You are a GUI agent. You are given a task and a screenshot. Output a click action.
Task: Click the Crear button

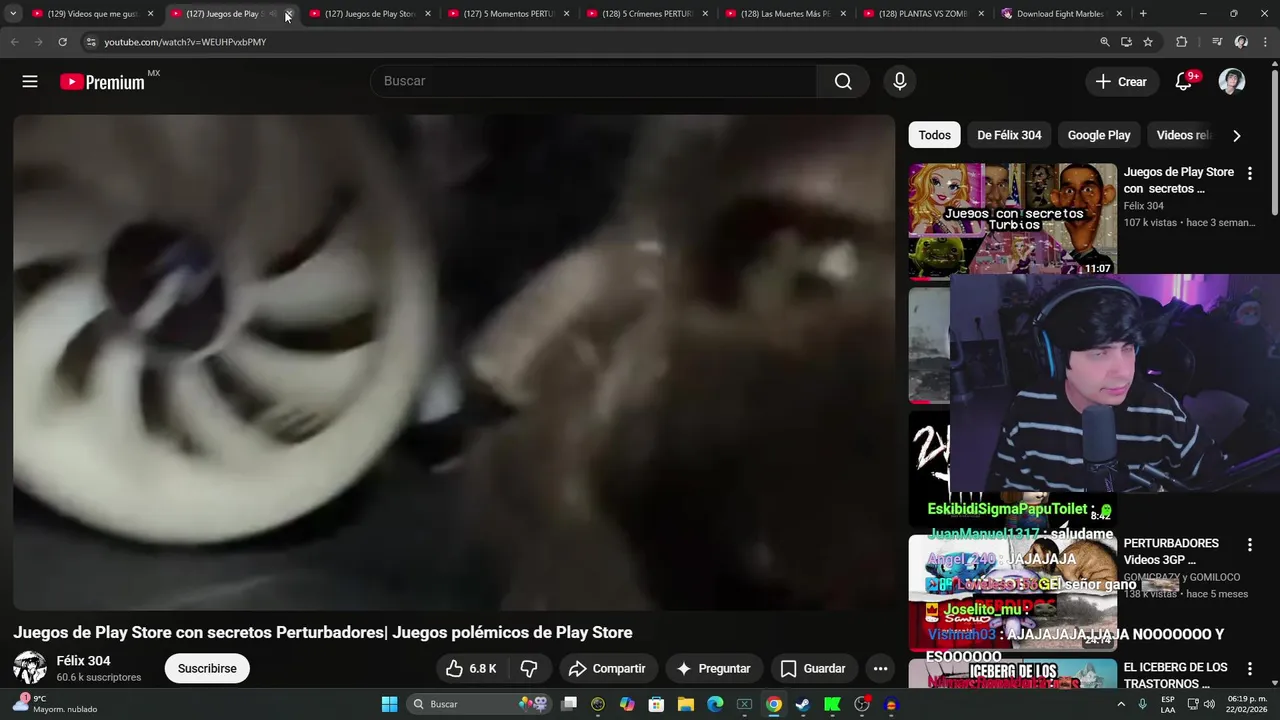point(1122,82)
